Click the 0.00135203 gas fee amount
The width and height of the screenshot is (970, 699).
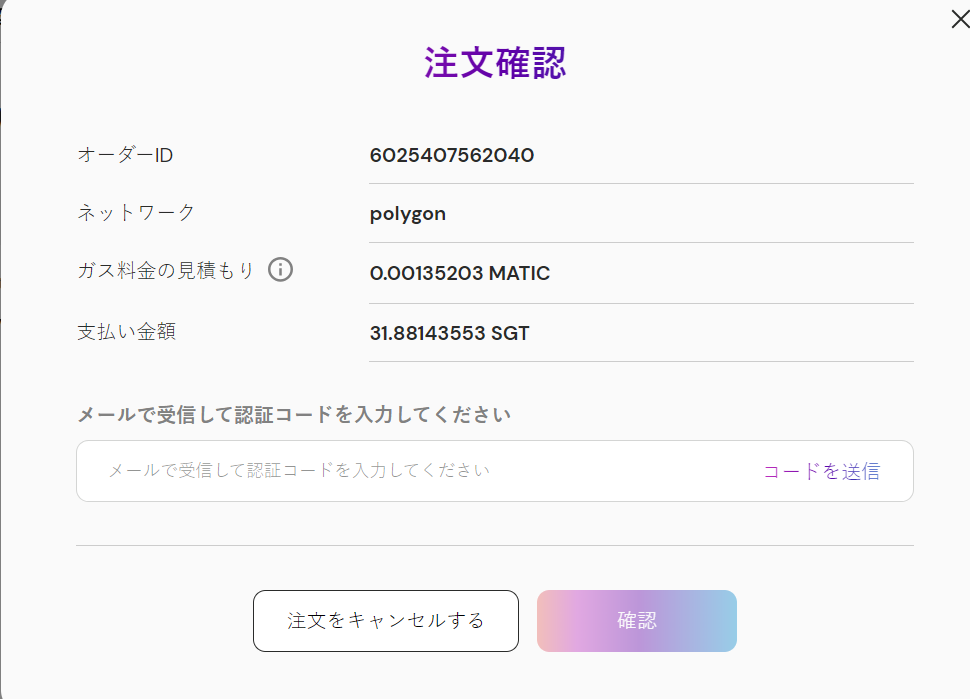point(426,273)
